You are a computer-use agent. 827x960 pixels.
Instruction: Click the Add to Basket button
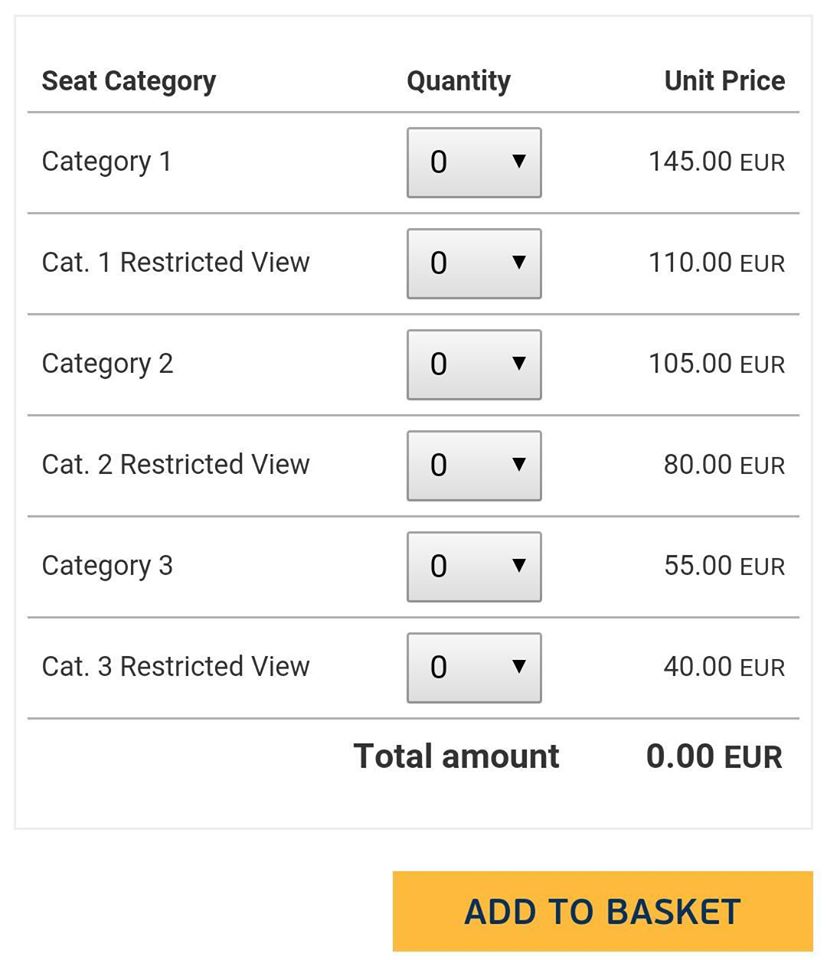602,911
